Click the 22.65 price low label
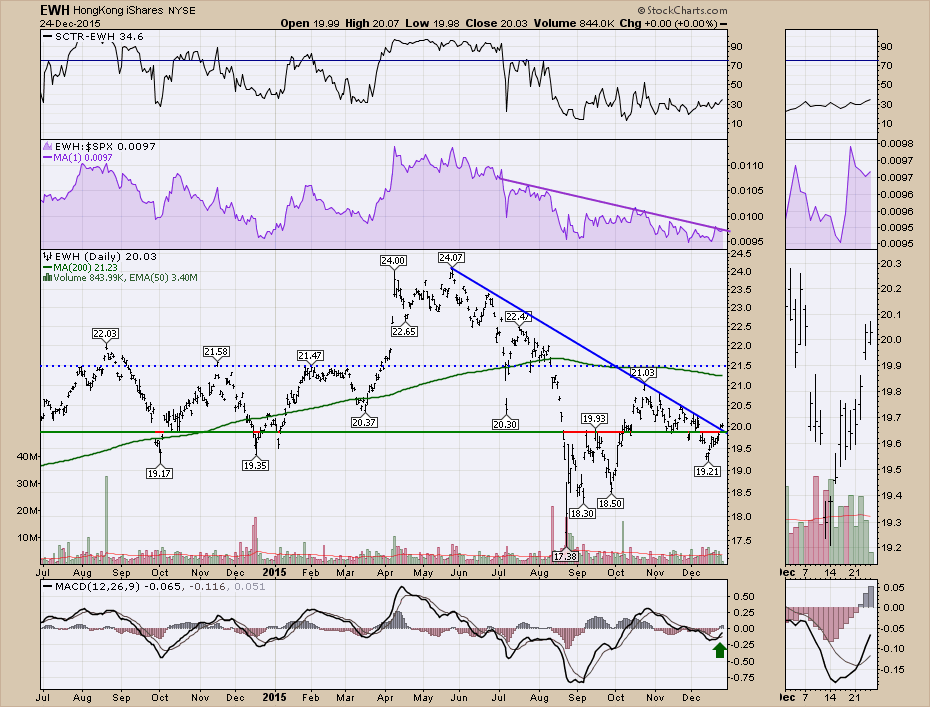The height and width of the screenshot is (707, 930). (403, 332)
